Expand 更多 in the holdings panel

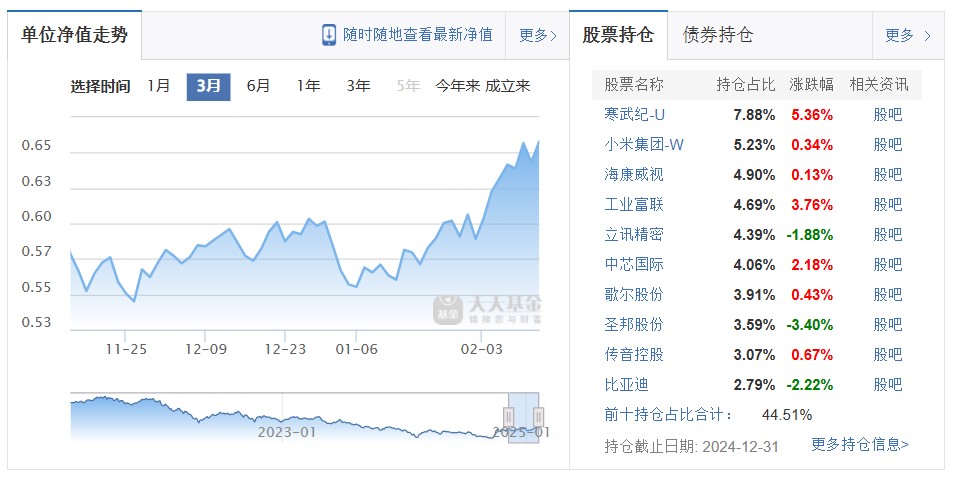(907, 35)
